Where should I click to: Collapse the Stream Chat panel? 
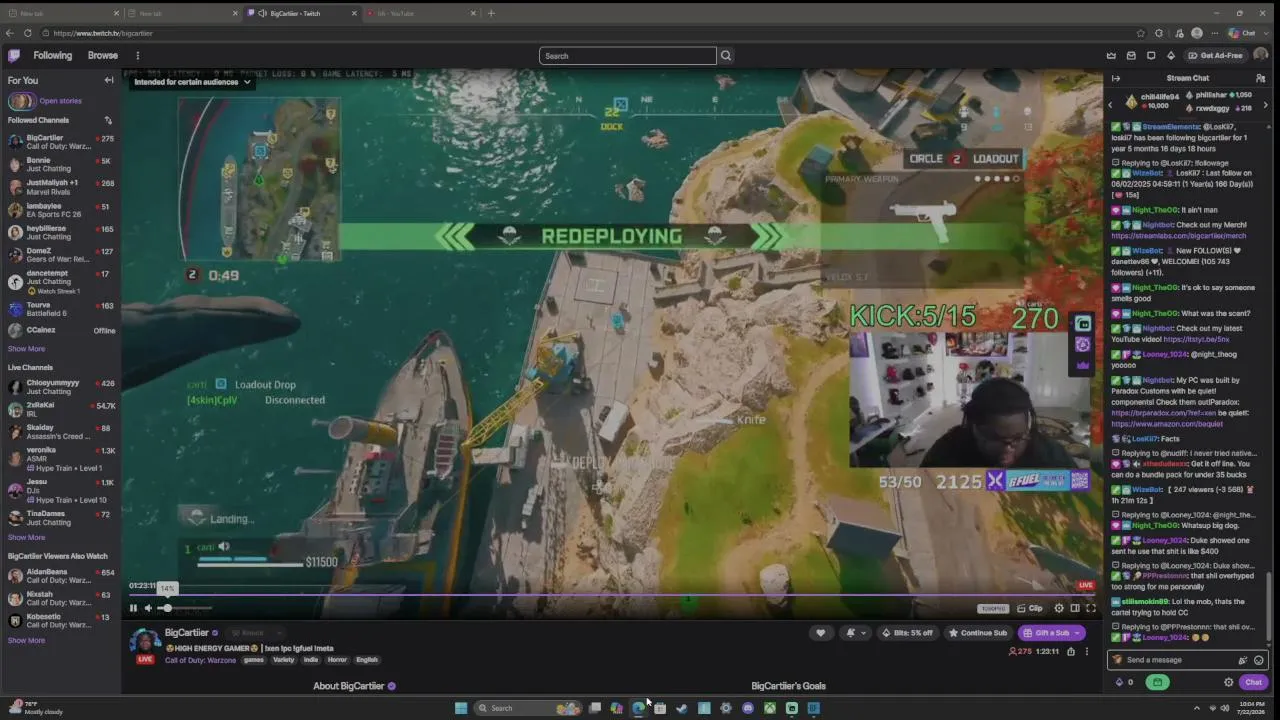(1116, 78)
